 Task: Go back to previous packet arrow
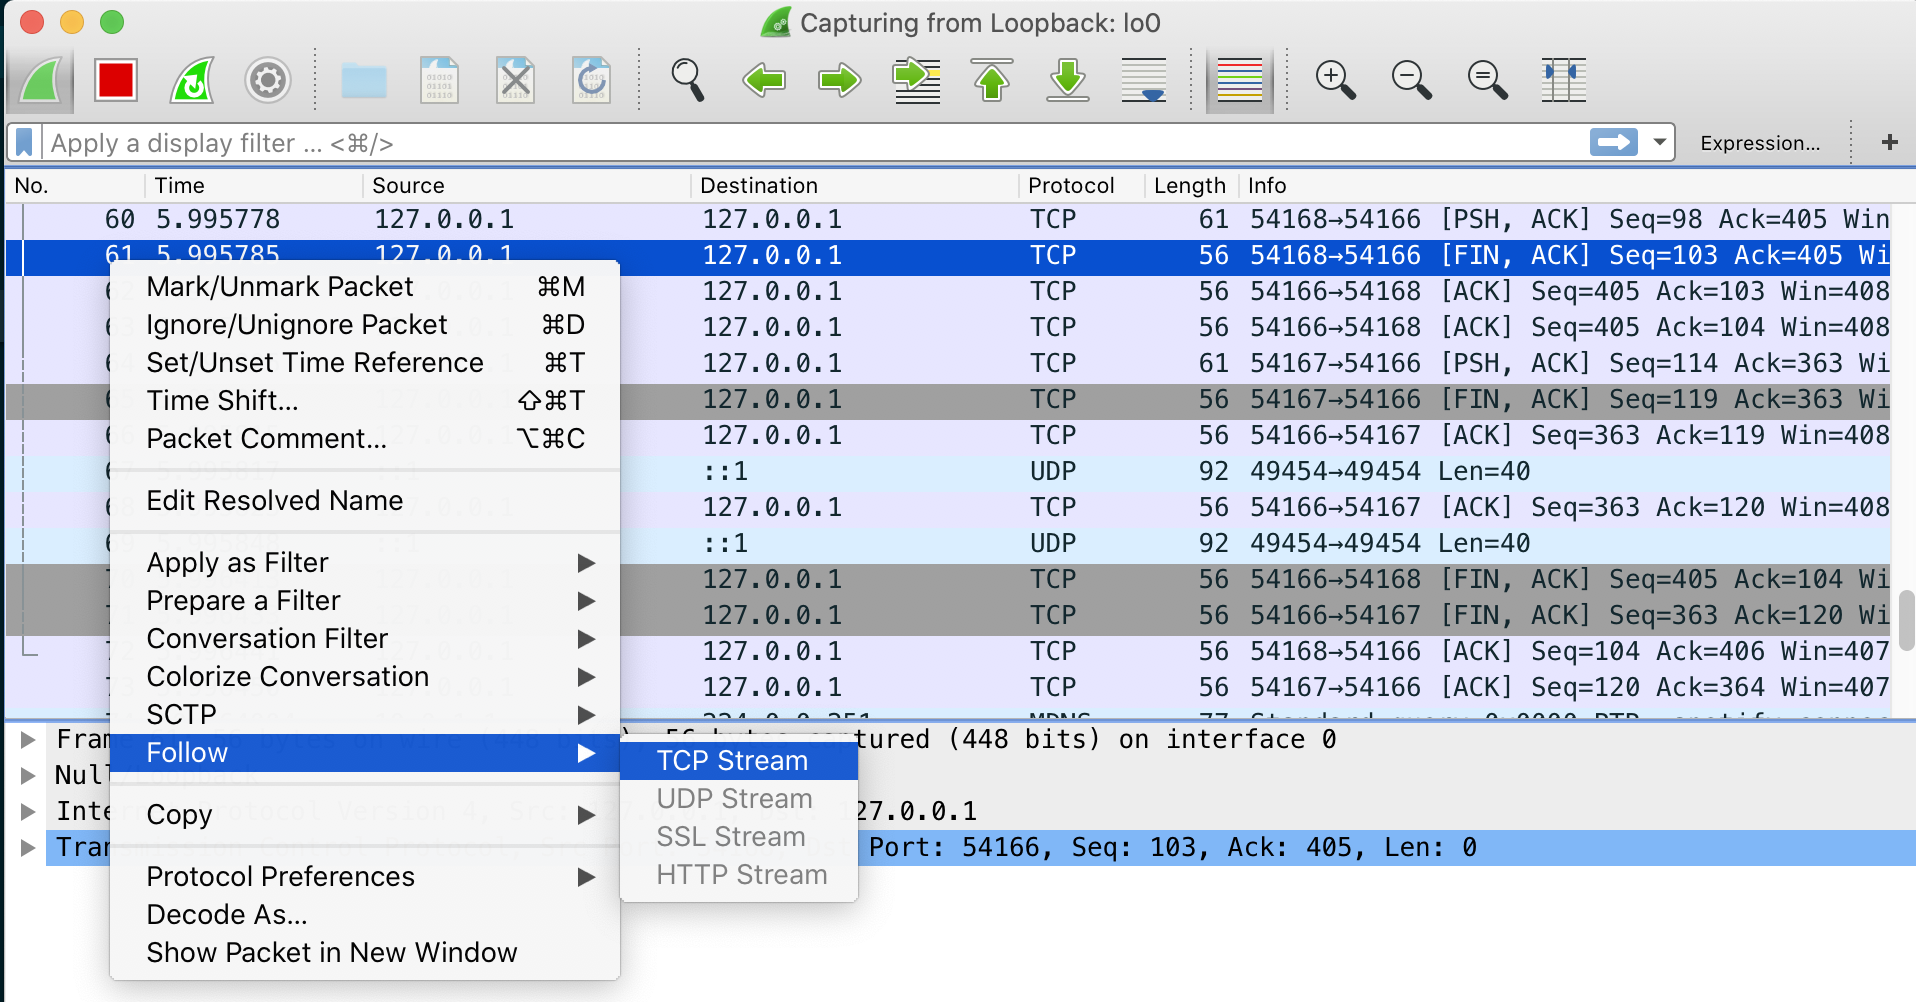tap(764, 80)
